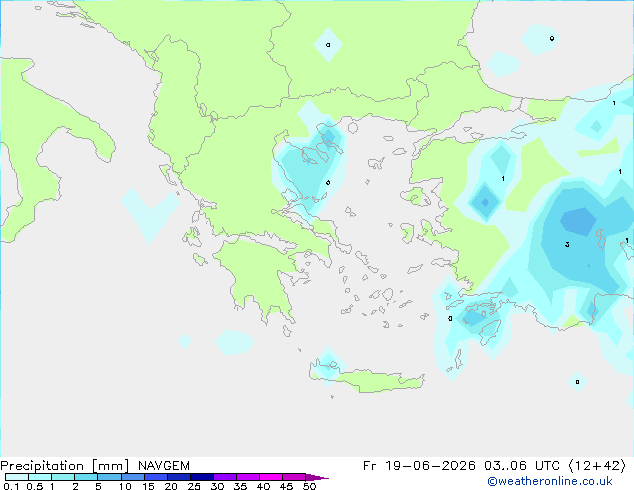Click the 'Precipitation' legend title word
This screenshot has height=490, width=634.
[x=42, y=466]
